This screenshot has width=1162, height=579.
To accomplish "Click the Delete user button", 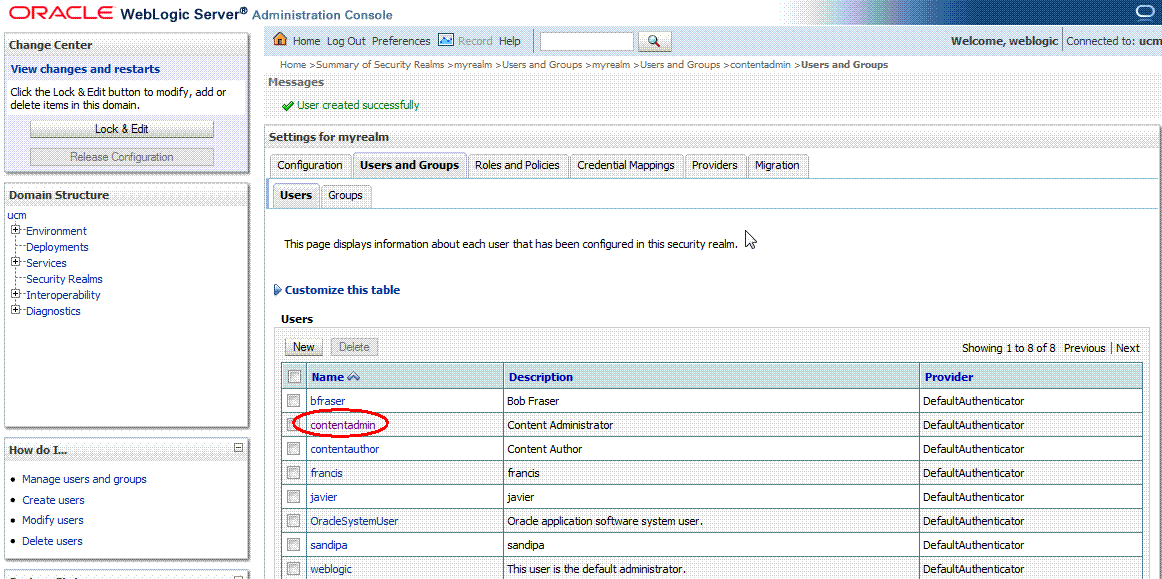I will pyautogui.click(x=354, y=347).
